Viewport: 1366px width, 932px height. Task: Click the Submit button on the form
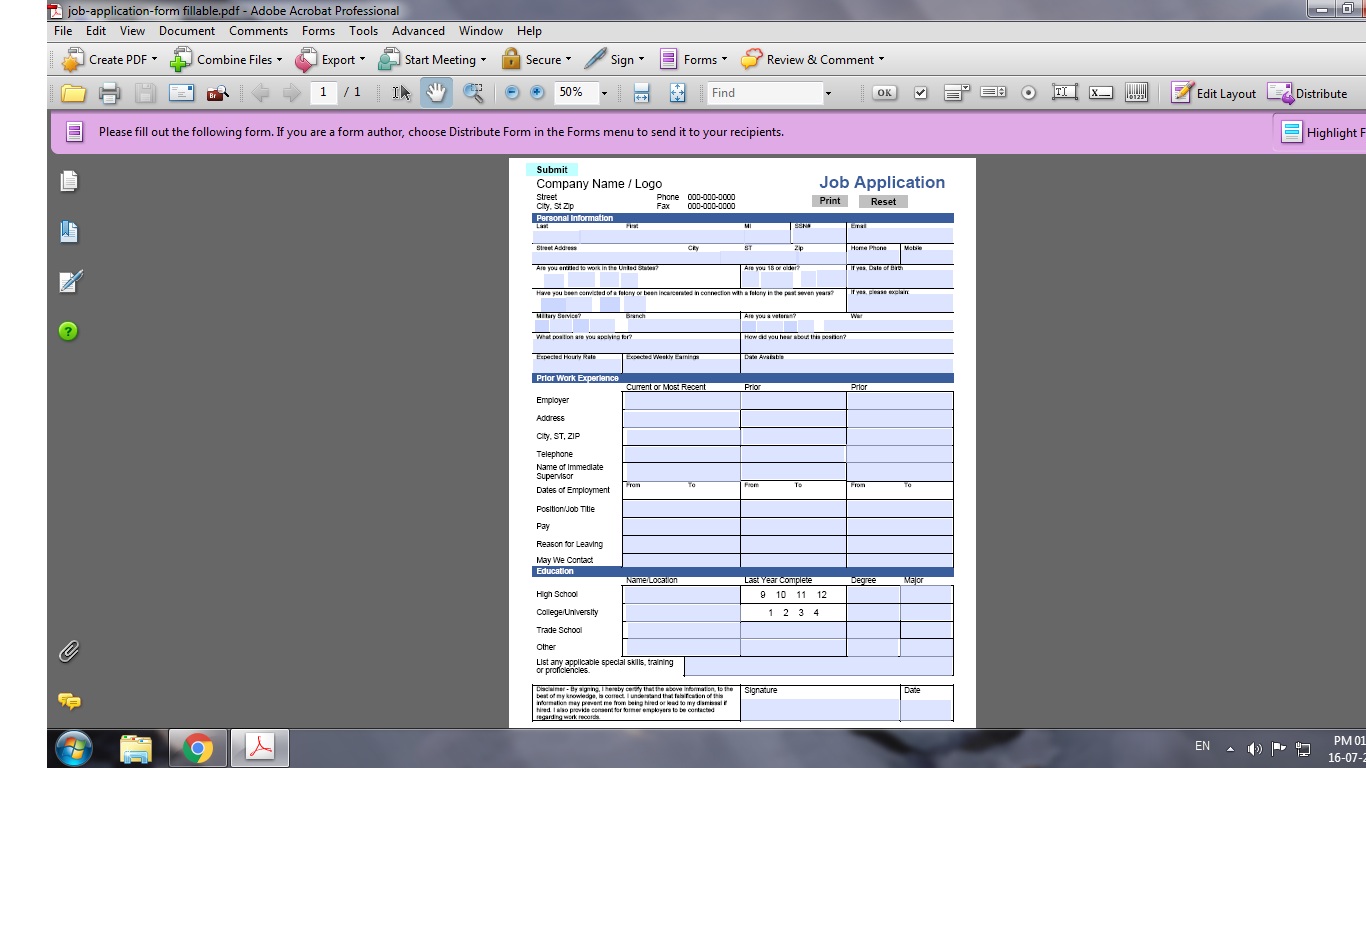tap(552, 170)
